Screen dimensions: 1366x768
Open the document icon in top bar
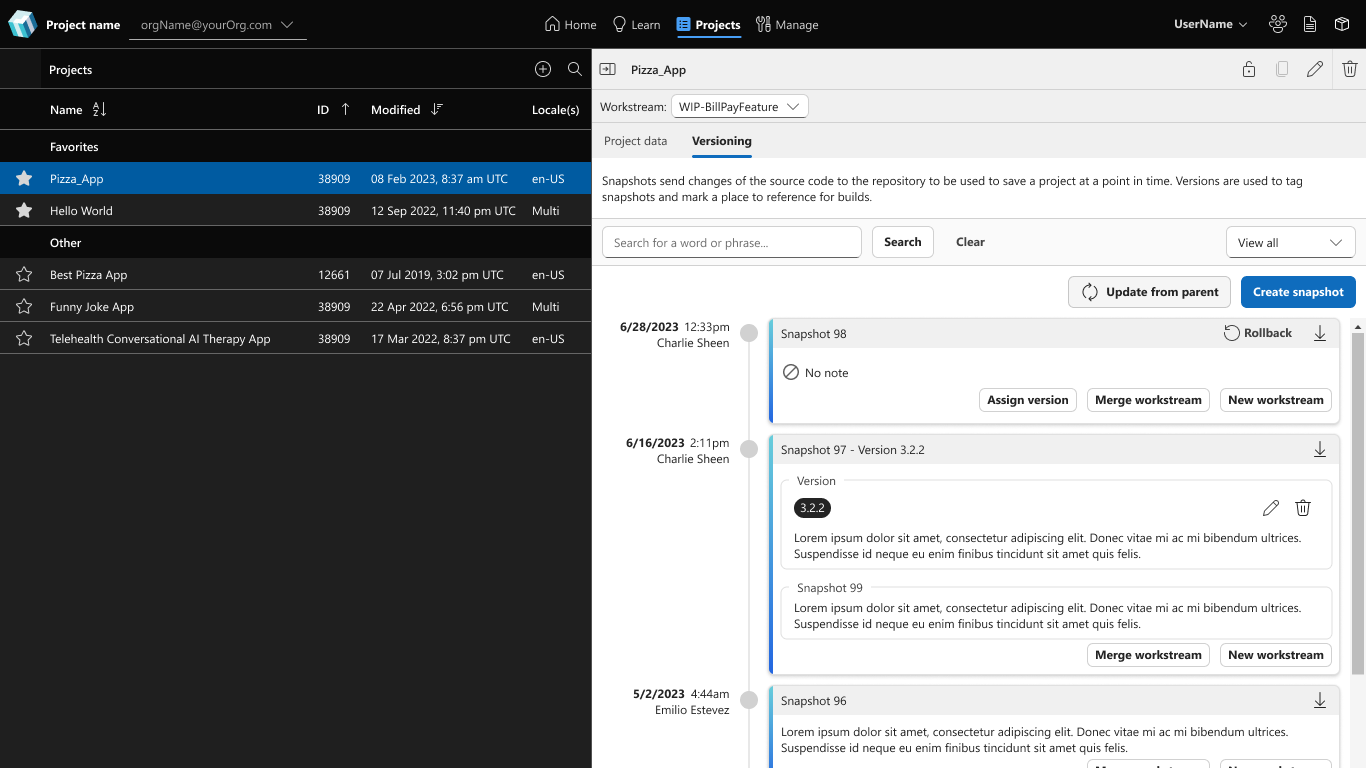(x=1310, y=24)
